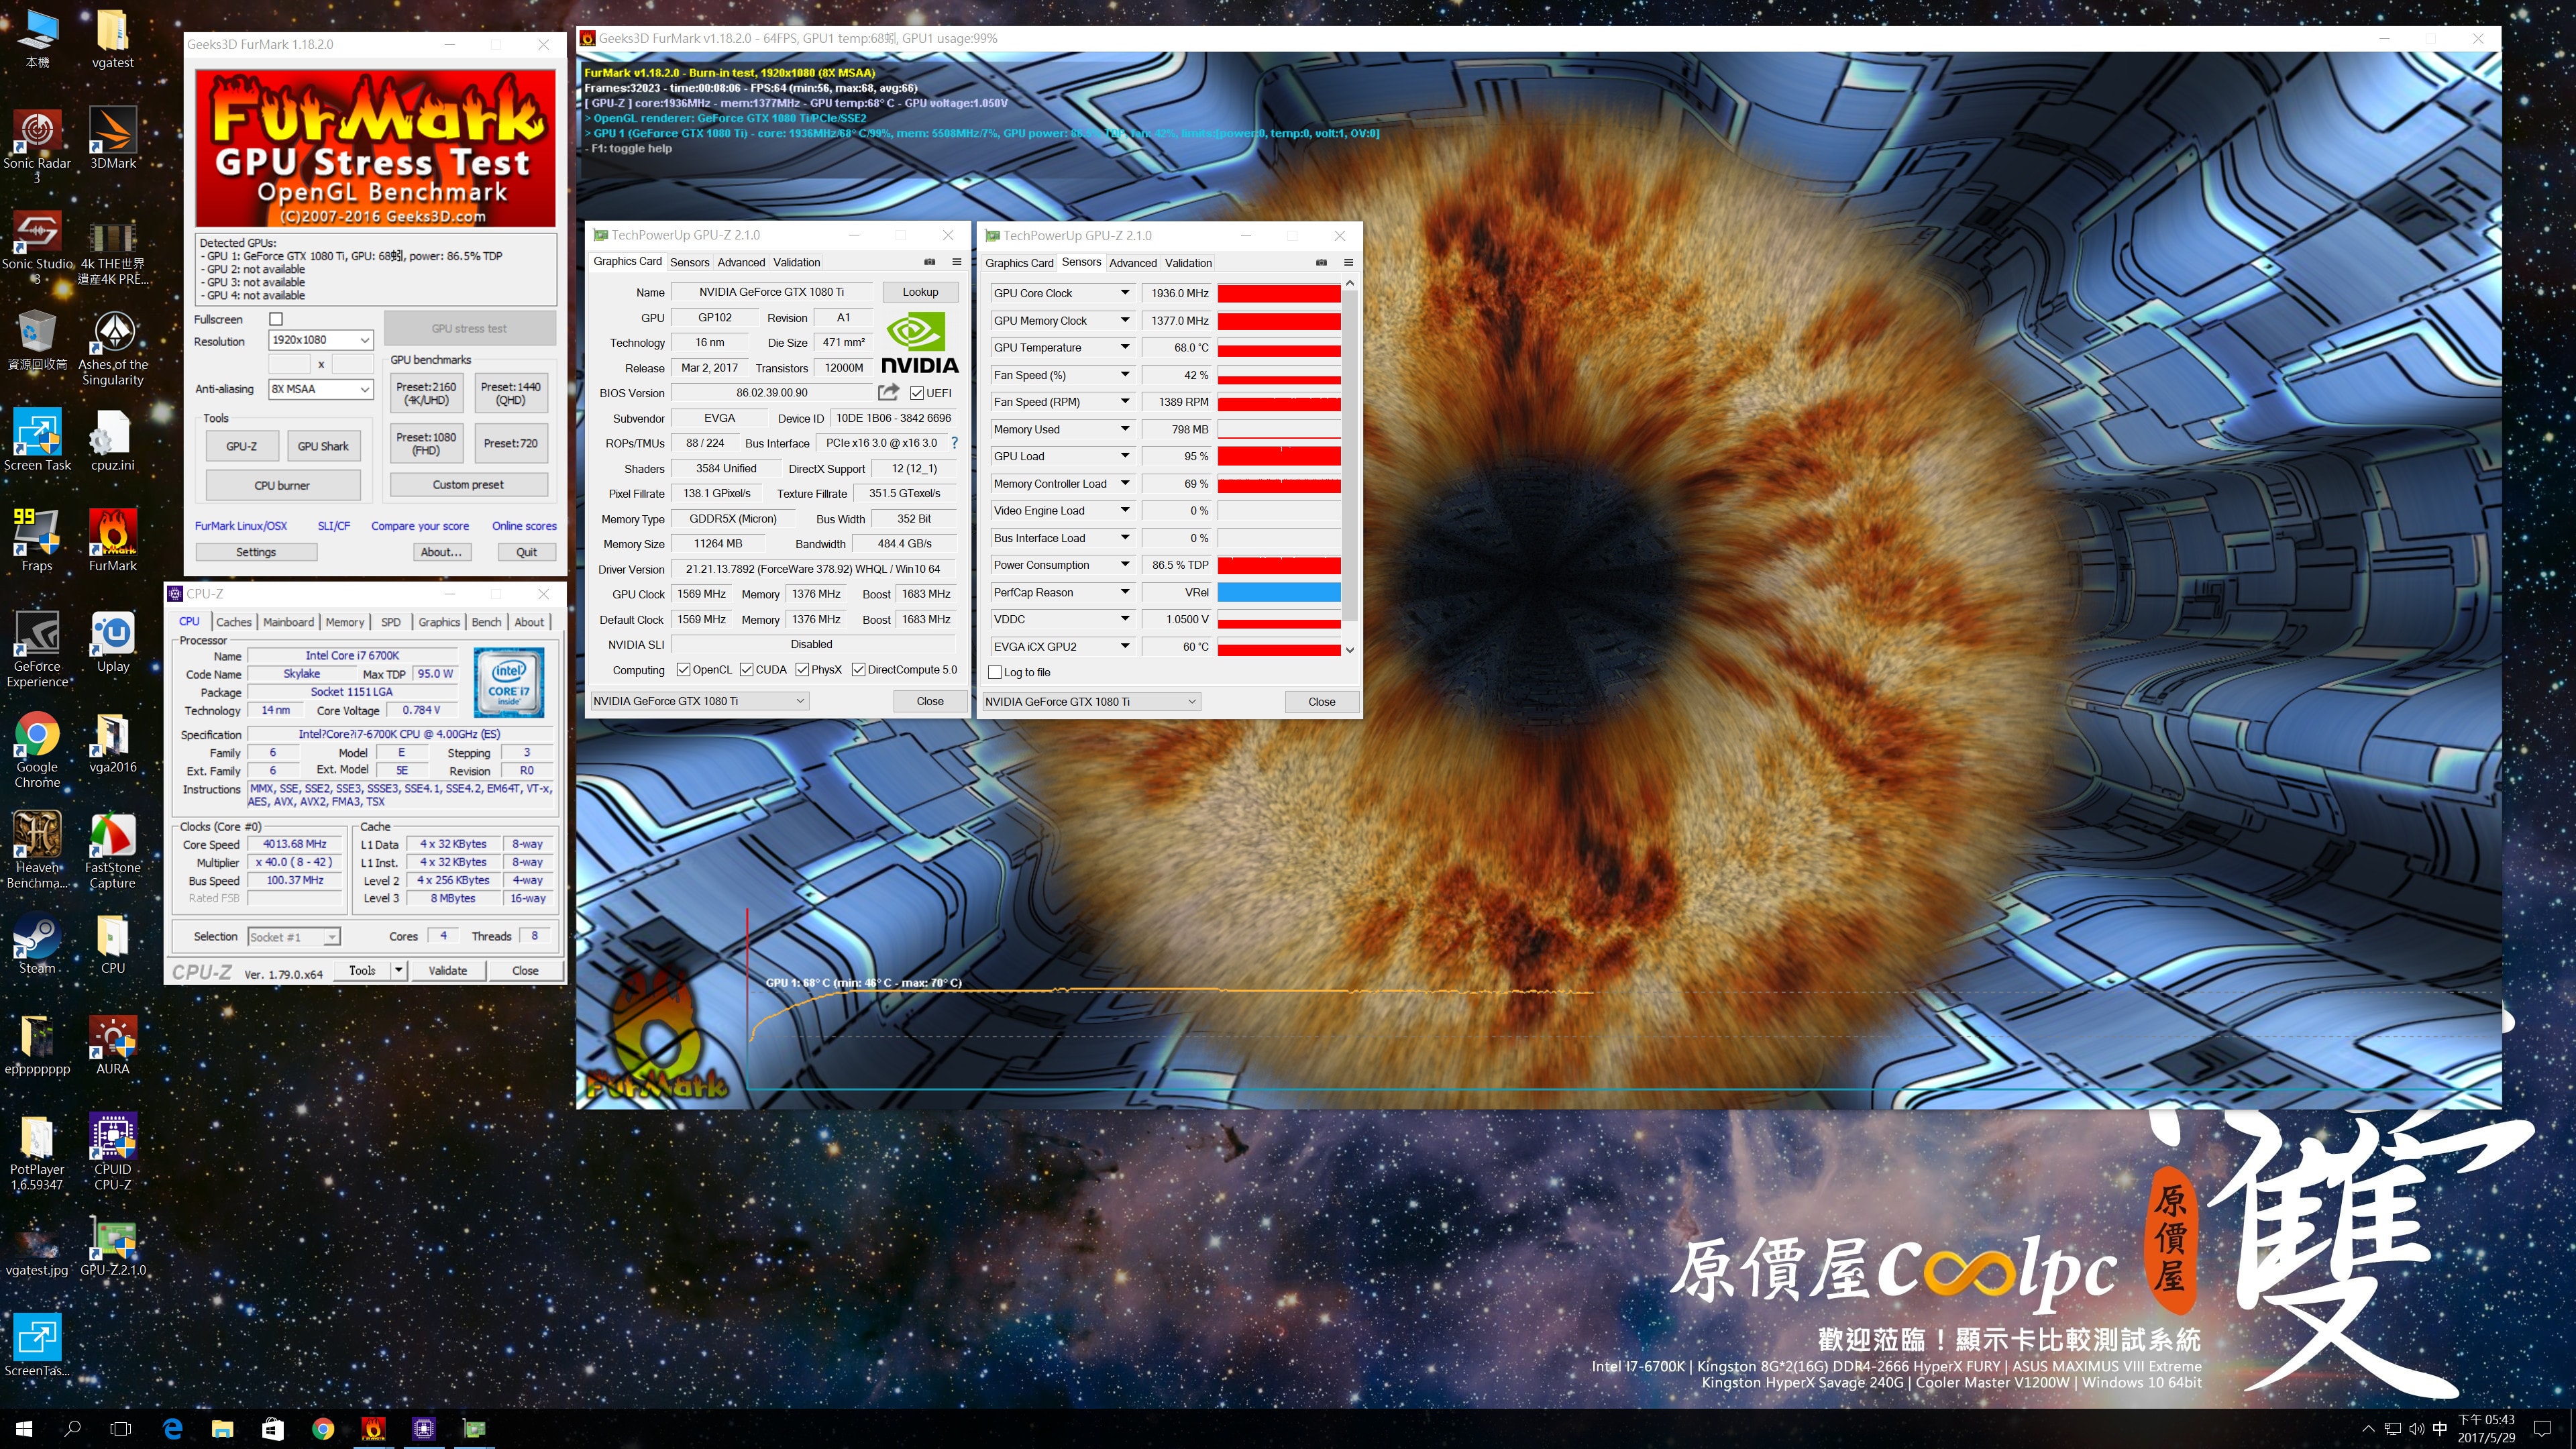
Task: Click the CPU burner button in FurMark
Action: point(282,485)
